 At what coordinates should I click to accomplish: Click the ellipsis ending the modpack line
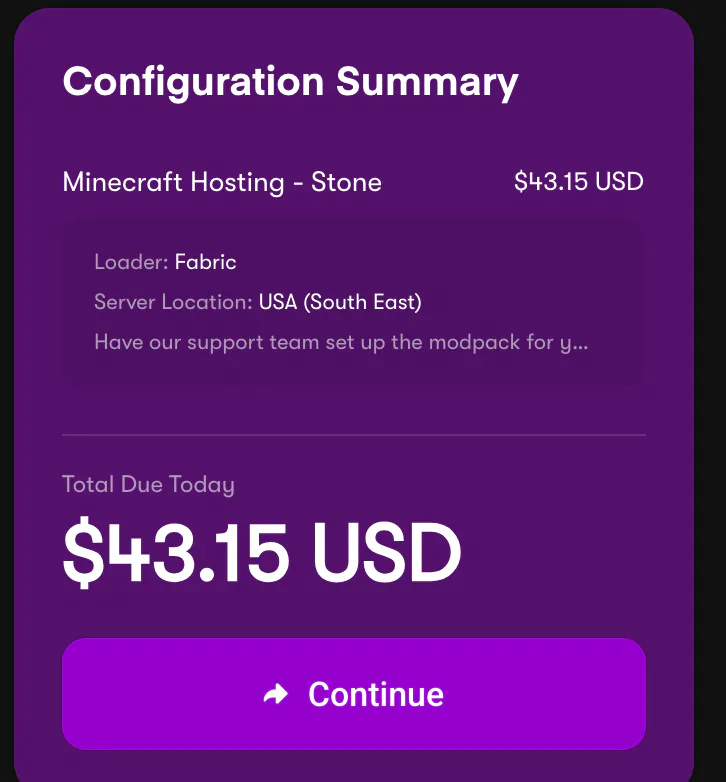[580, 343]
